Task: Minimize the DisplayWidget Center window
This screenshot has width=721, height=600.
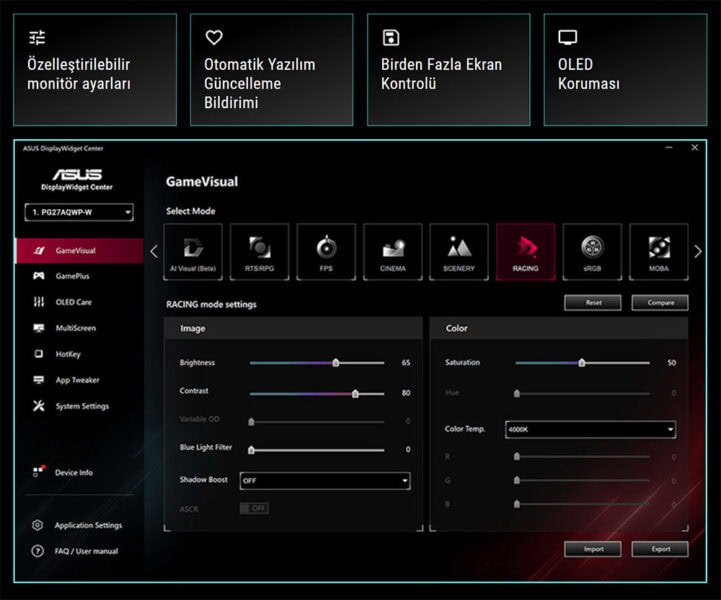Action: (x=669, y=148)
